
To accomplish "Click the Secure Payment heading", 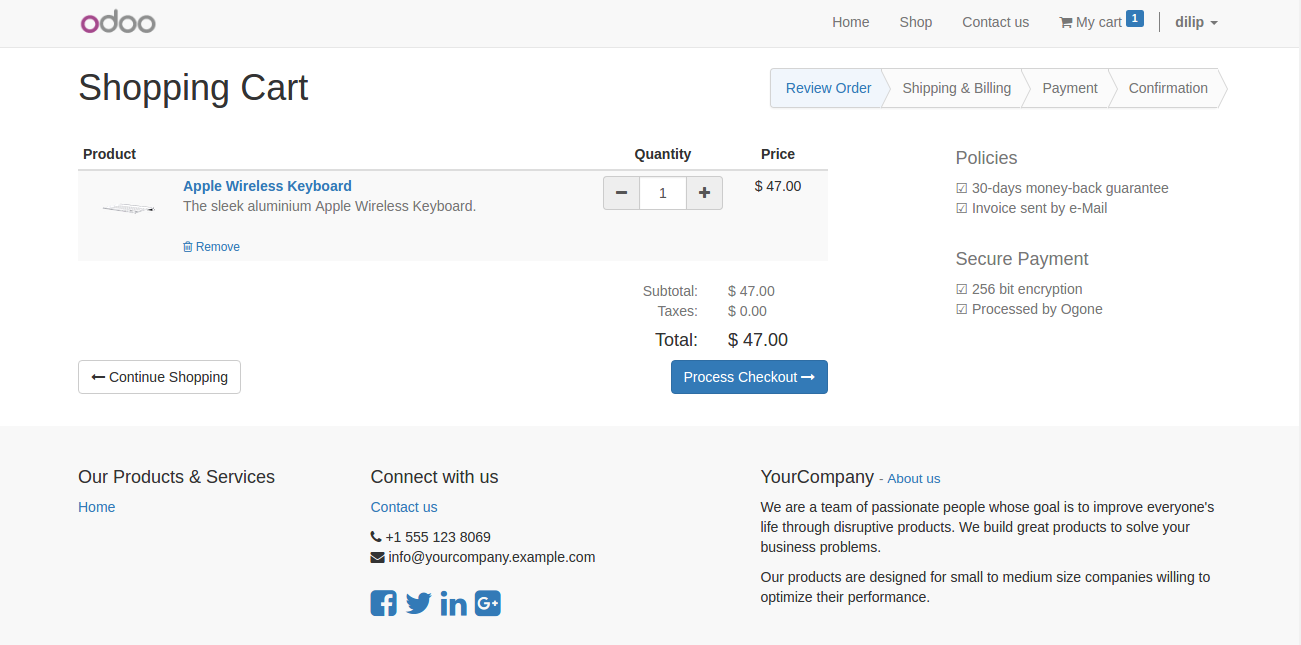I will pos(1022,259).
